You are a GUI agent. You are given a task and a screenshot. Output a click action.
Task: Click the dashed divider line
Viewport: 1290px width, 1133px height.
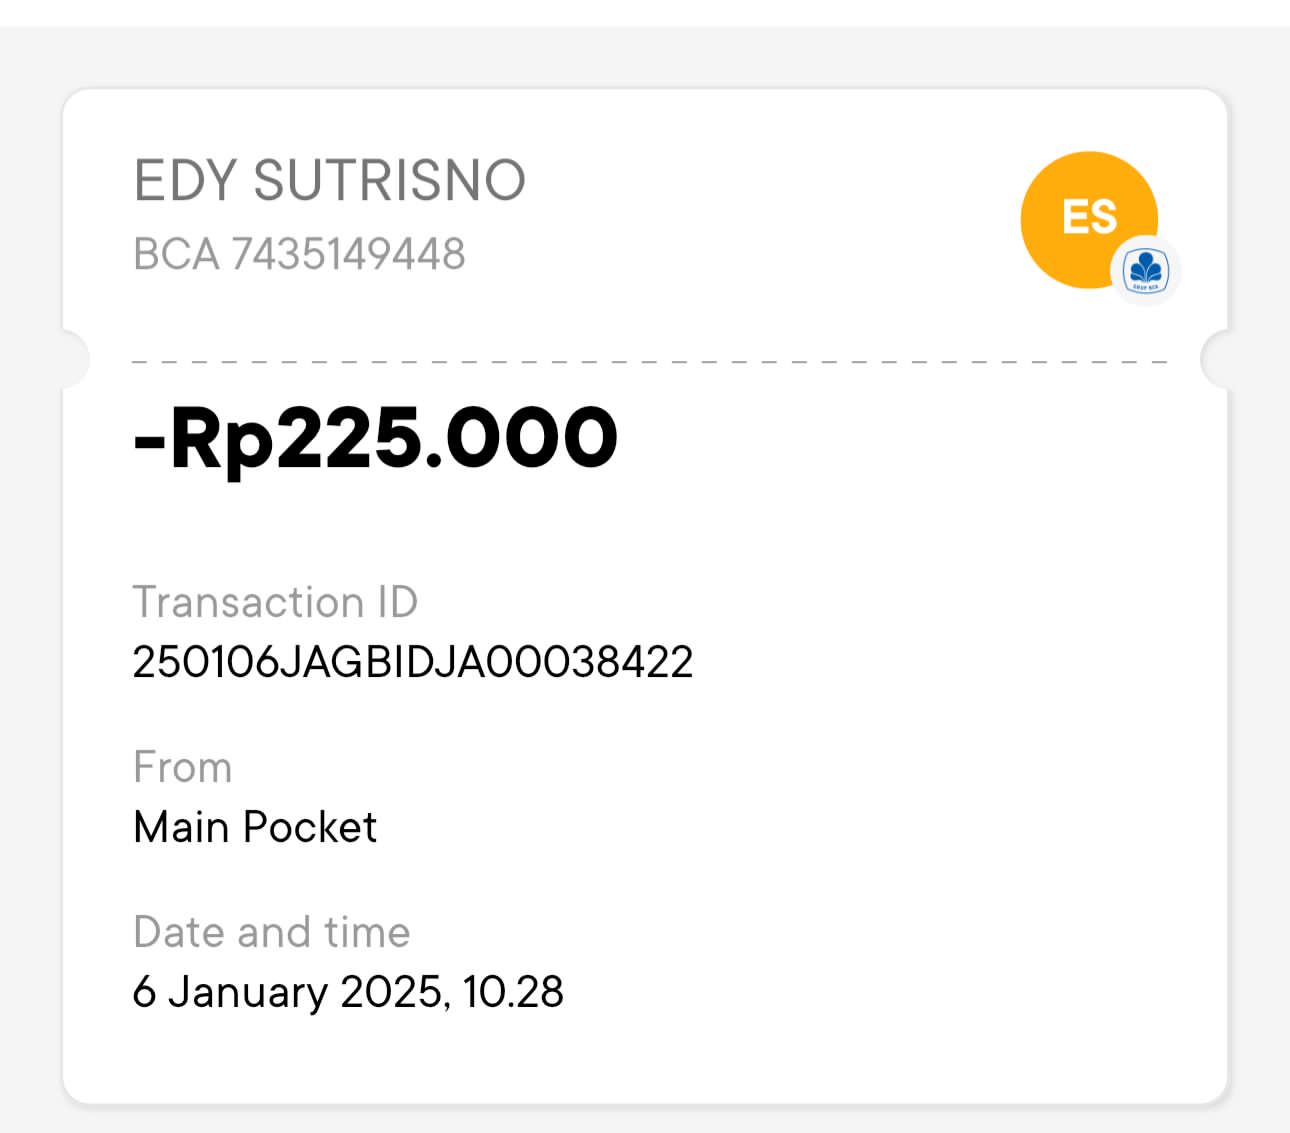tap(648, 361)
